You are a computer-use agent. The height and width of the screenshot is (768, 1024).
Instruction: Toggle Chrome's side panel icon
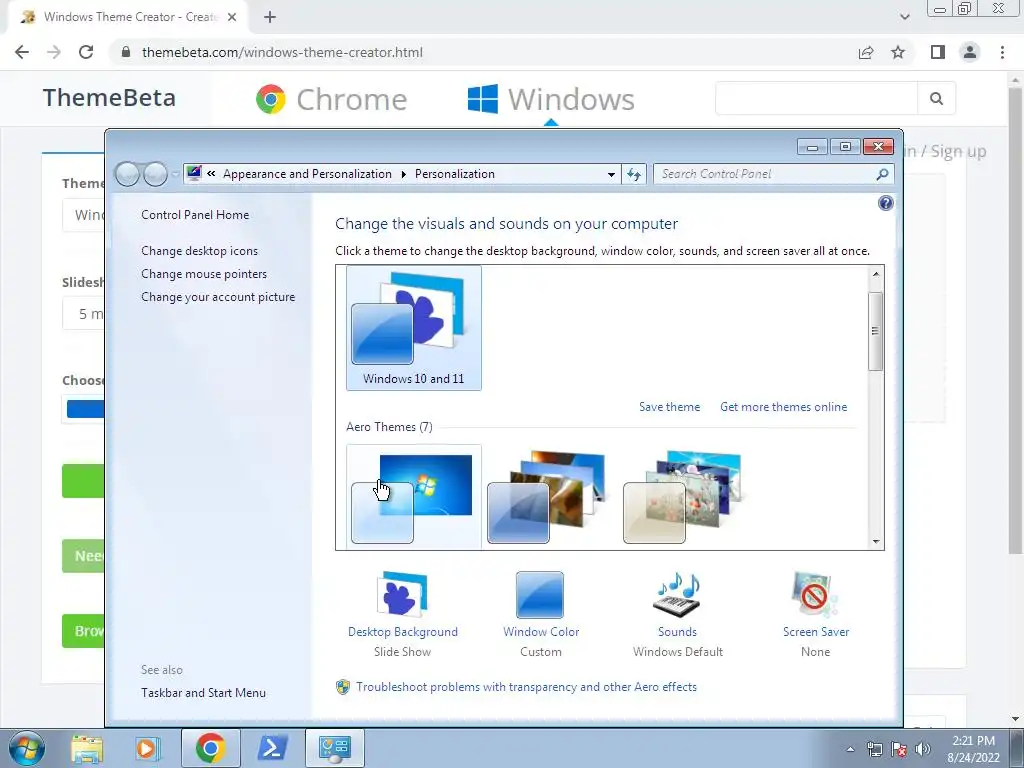tap(938, 52)
